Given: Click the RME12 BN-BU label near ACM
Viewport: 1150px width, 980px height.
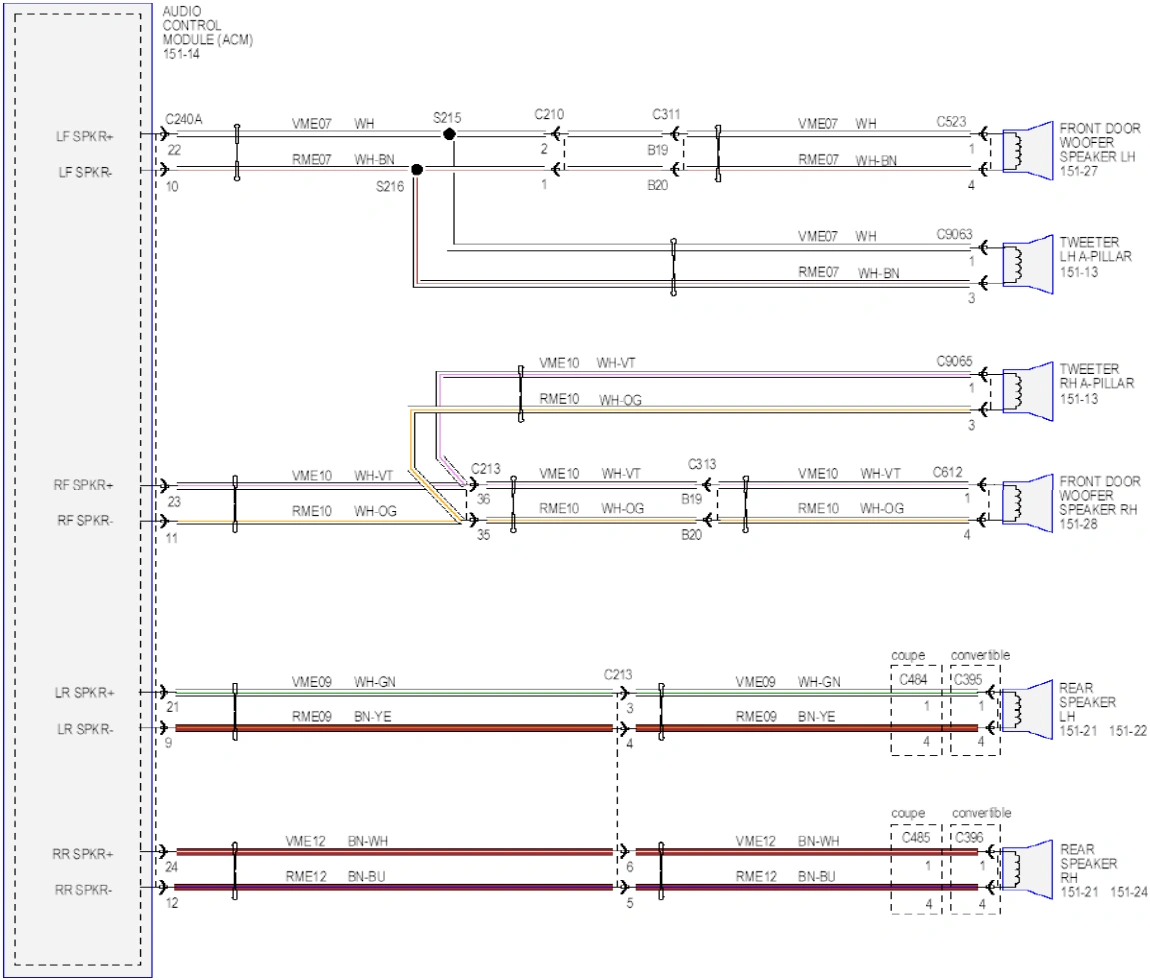Looking at the screenshot, I should (335, 877).
